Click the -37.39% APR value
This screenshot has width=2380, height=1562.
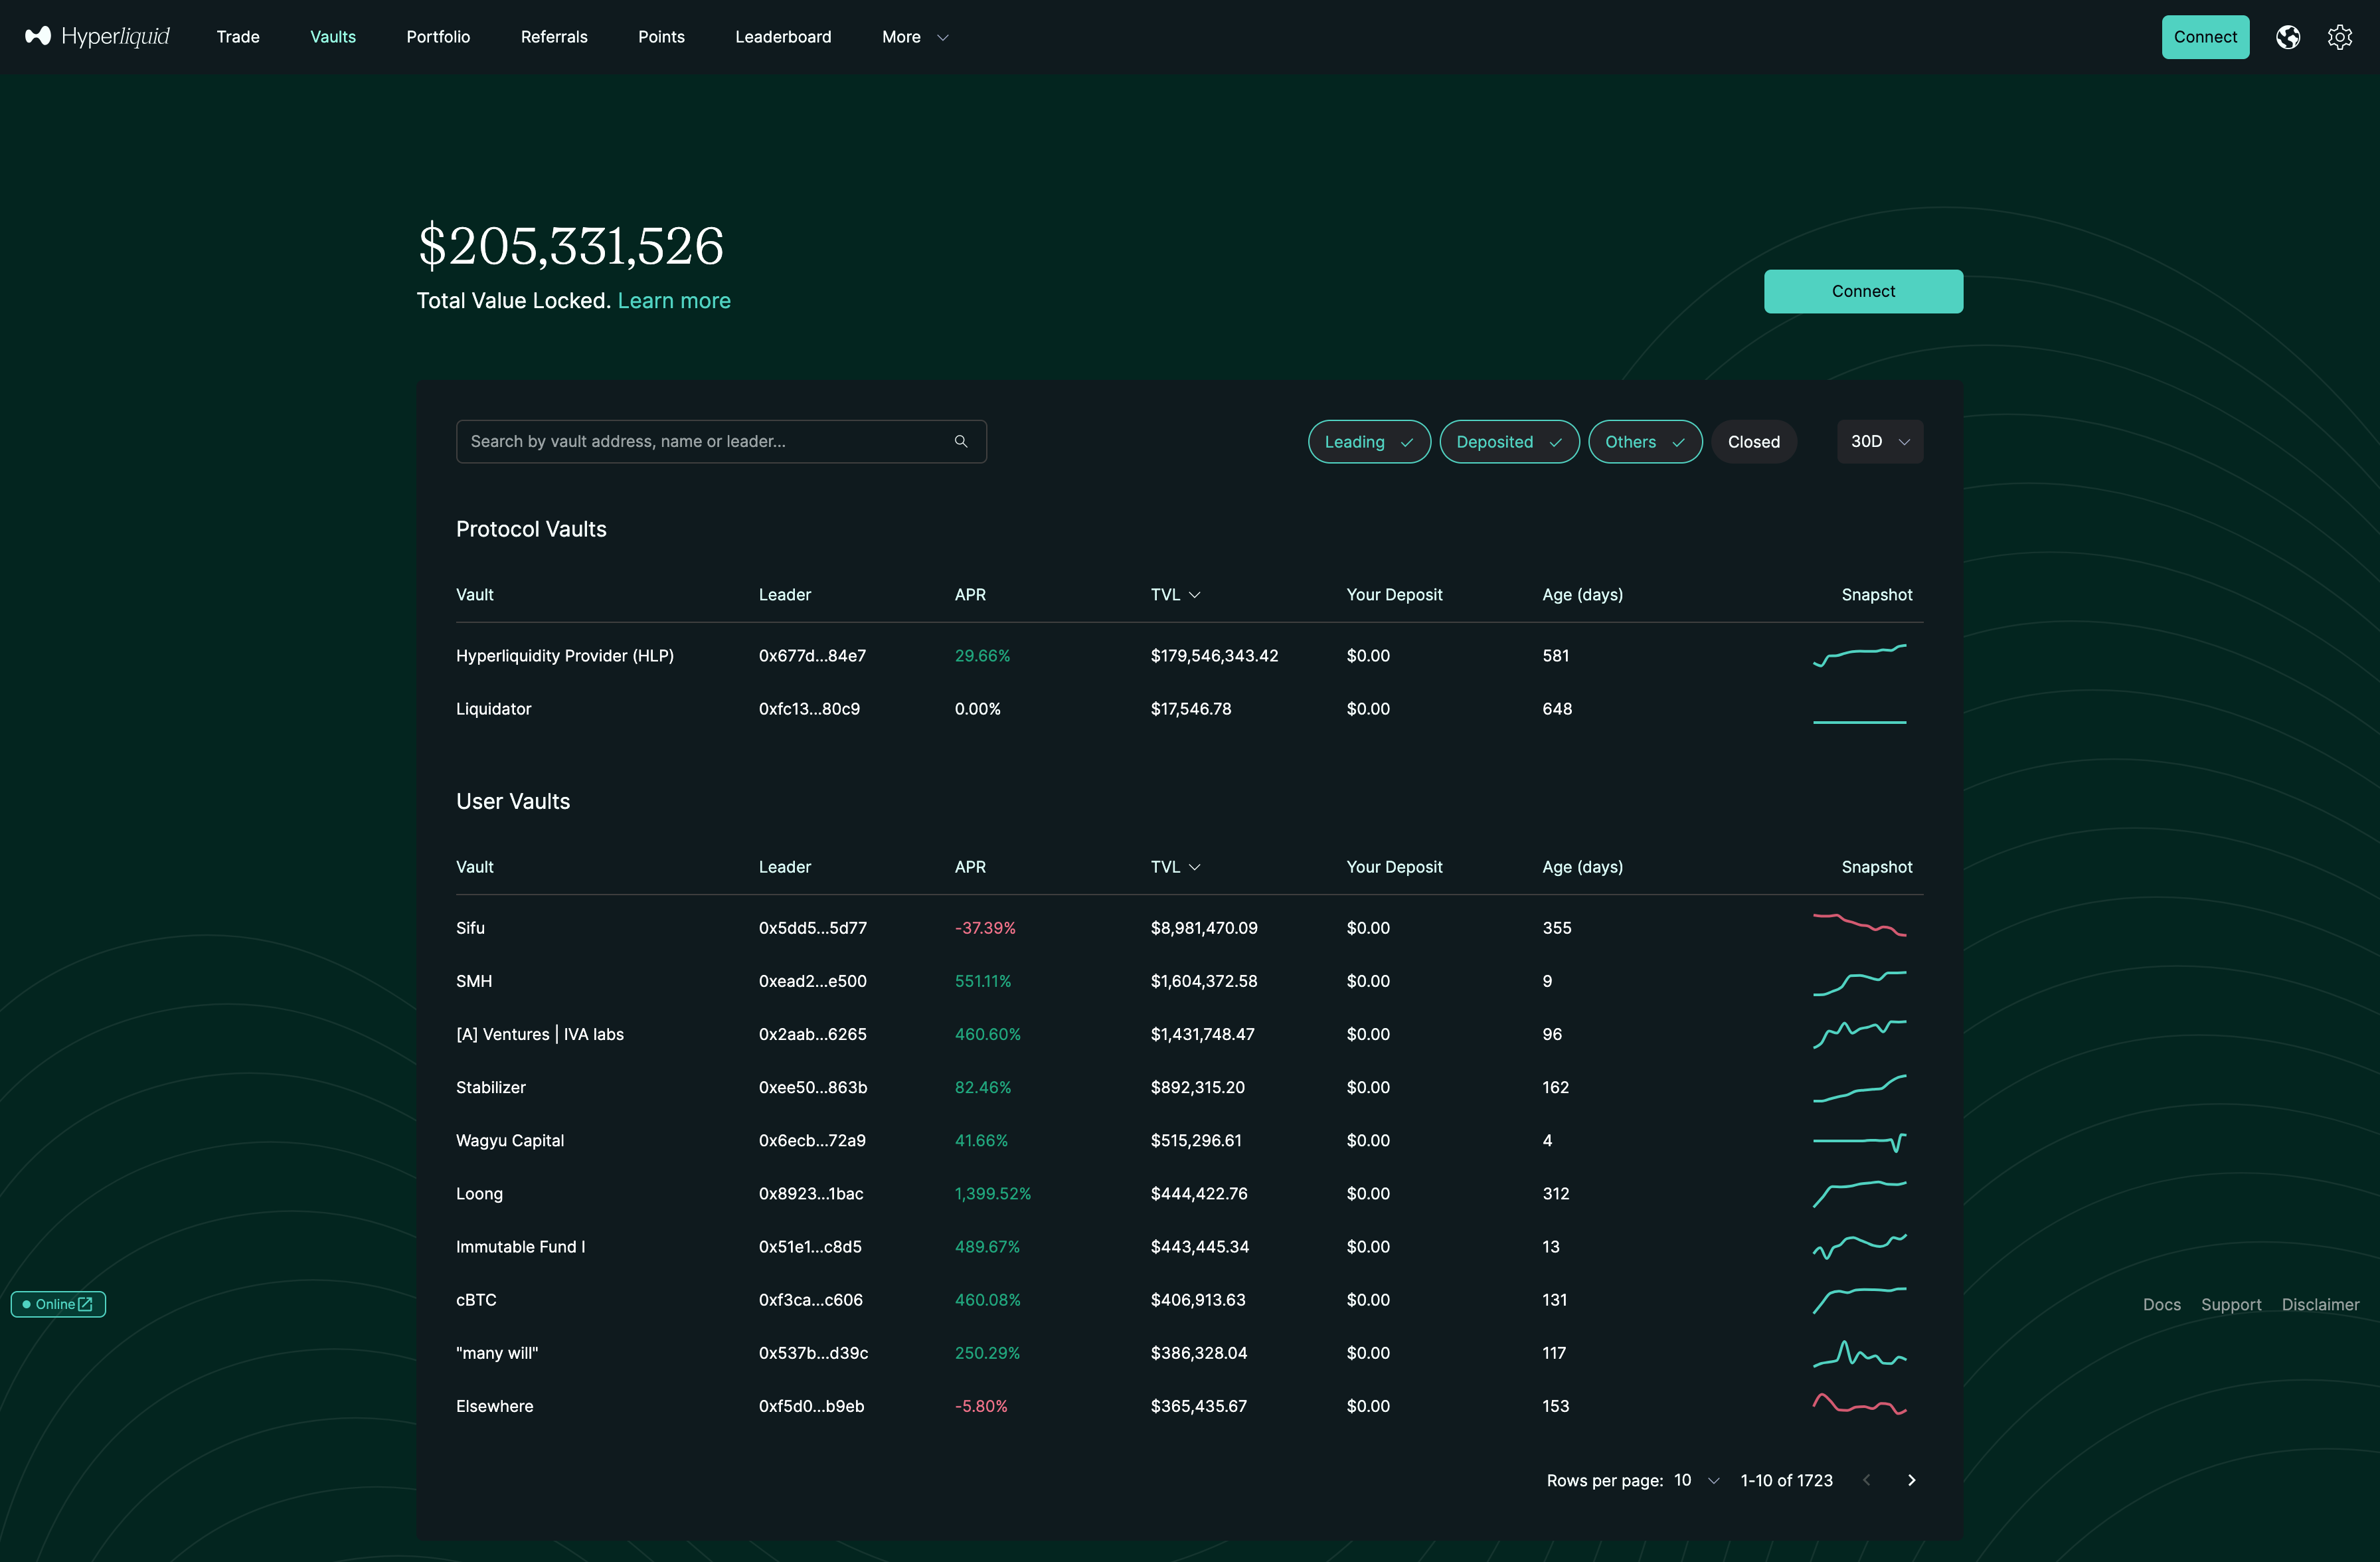(x=985, y=928)
